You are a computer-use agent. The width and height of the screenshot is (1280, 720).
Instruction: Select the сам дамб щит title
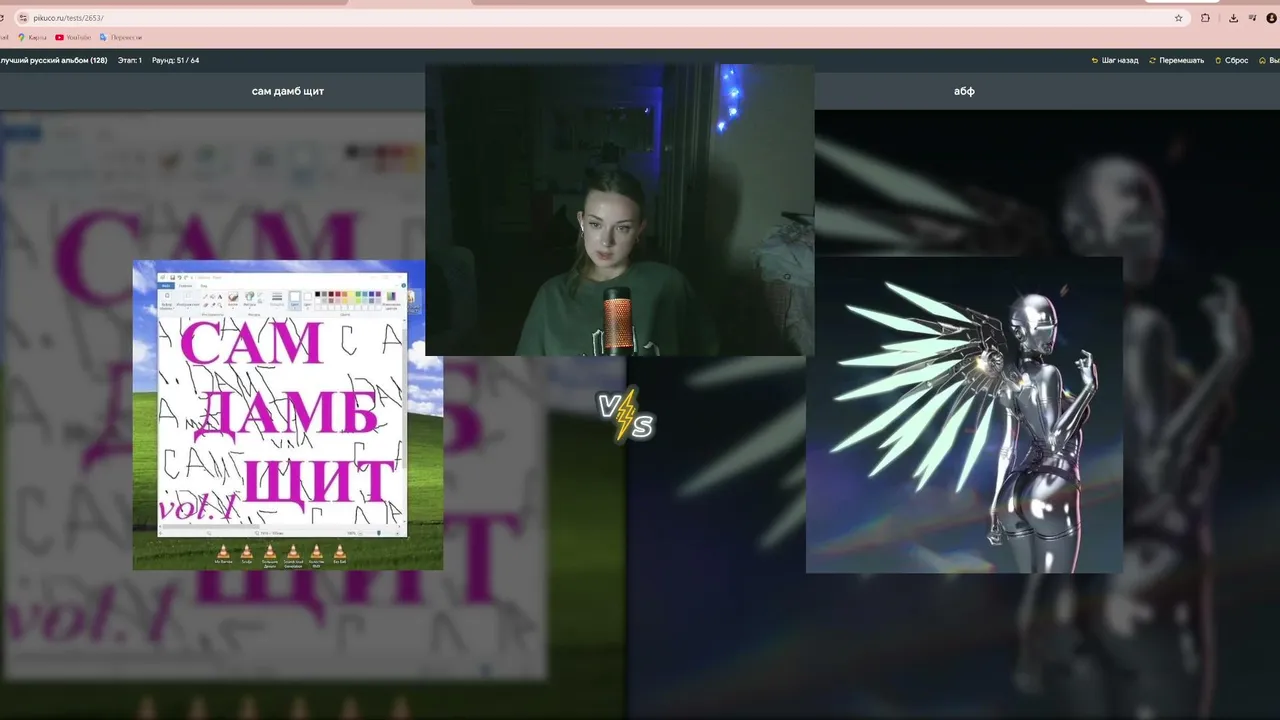[x=288, y=91]
